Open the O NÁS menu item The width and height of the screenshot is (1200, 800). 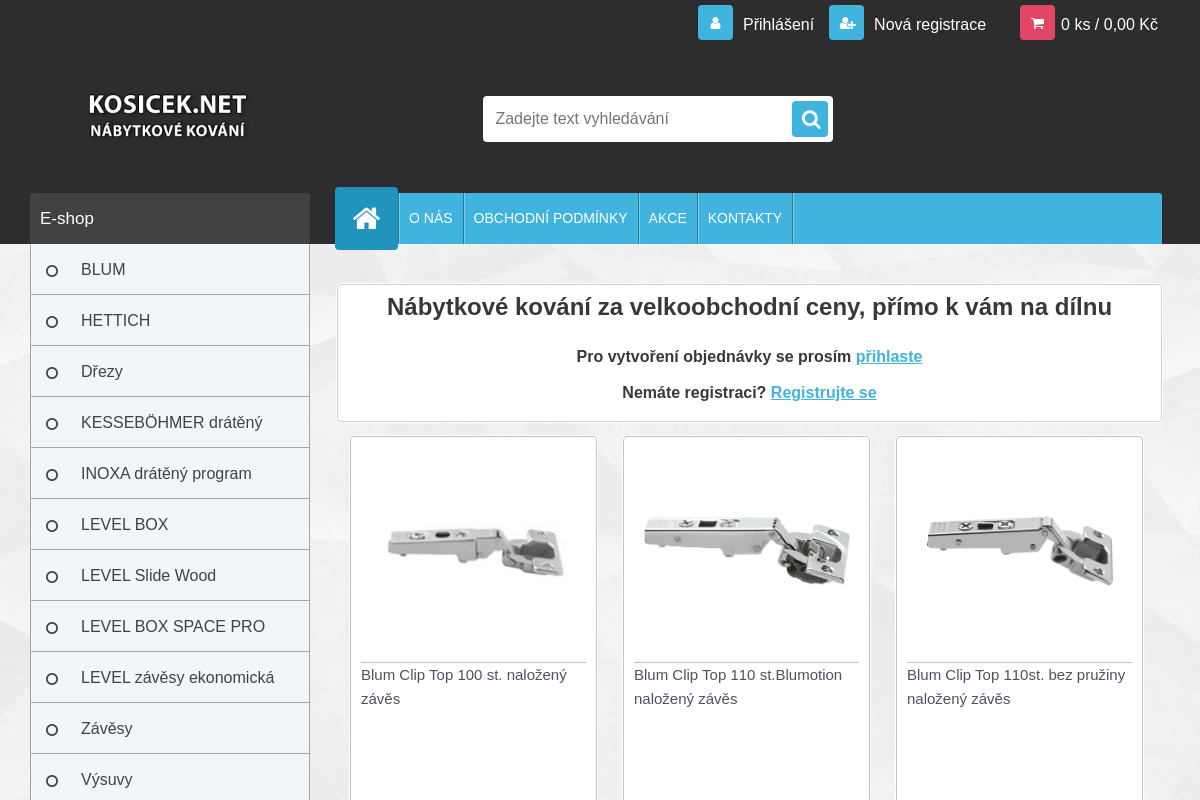[431, 218]
